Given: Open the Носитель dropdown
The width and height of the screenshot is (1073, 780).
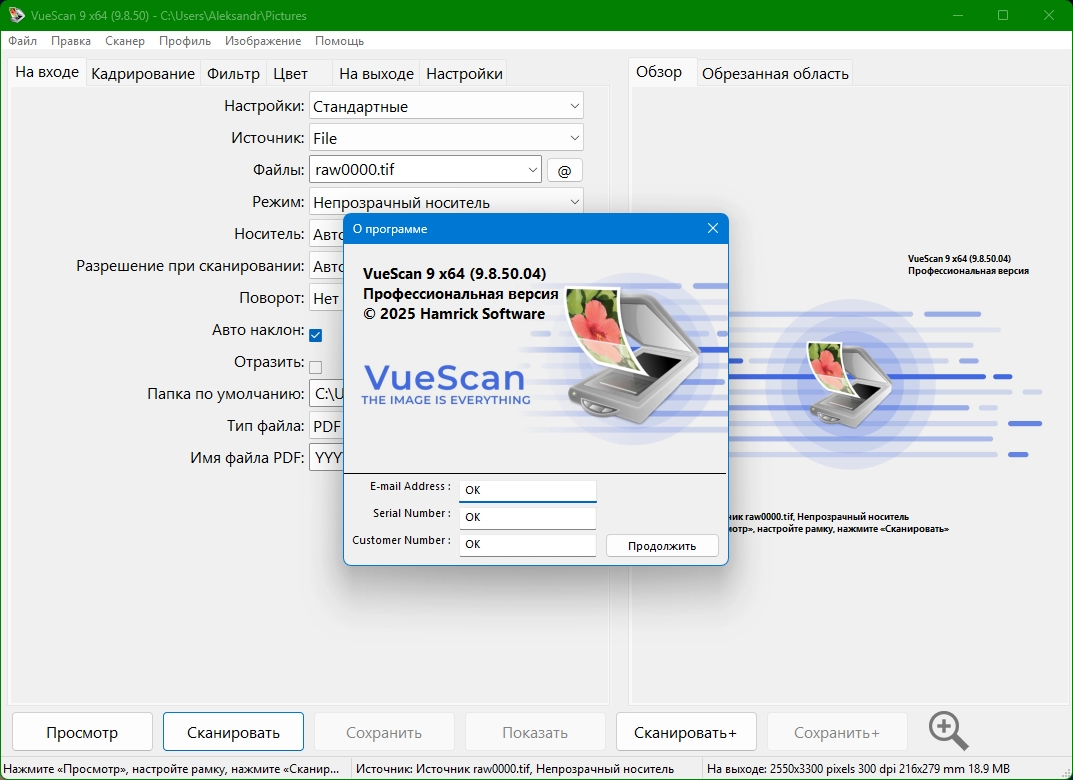Looking at the screenshot, I should pos(326,234).
